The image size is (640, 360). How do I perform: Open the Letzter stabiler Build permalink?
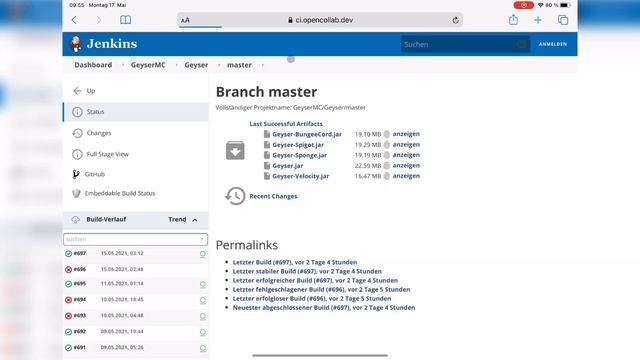tap(307, 271)
